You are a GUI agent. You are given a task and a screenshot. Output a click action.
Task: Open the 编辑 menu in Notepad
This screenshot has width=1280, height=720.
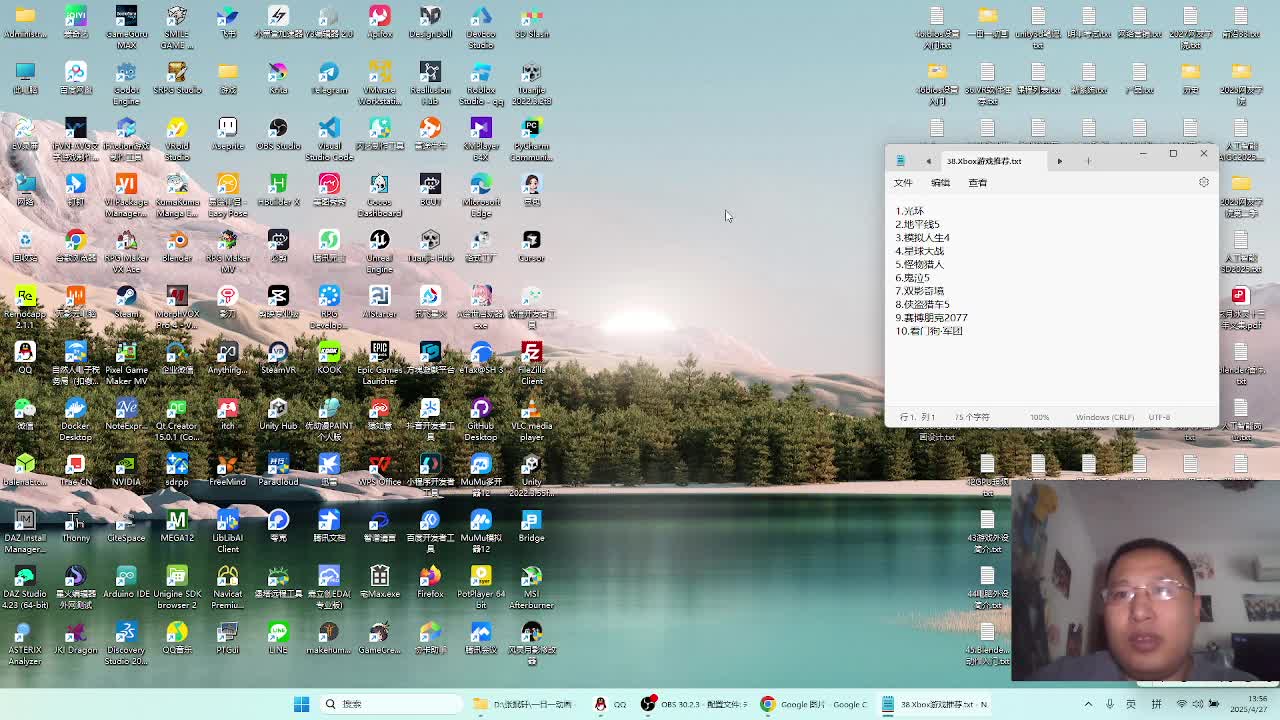(x=940, y=183)
